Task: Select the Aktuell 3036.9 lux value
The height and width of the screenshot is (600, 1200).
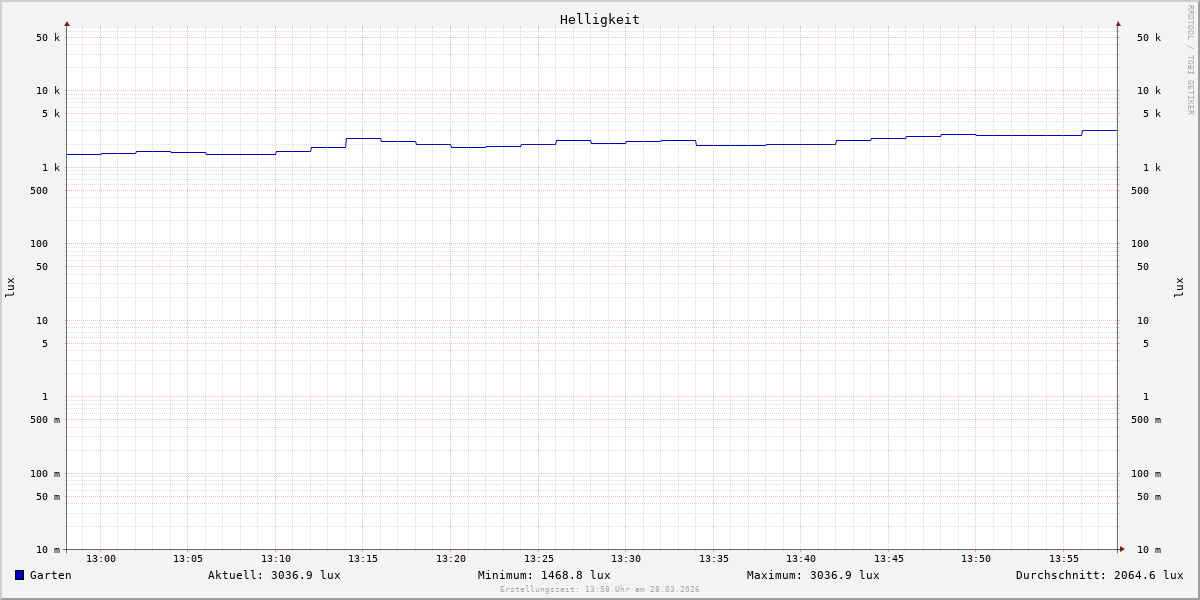Action: pyautogui.click(x=274, y=575)
